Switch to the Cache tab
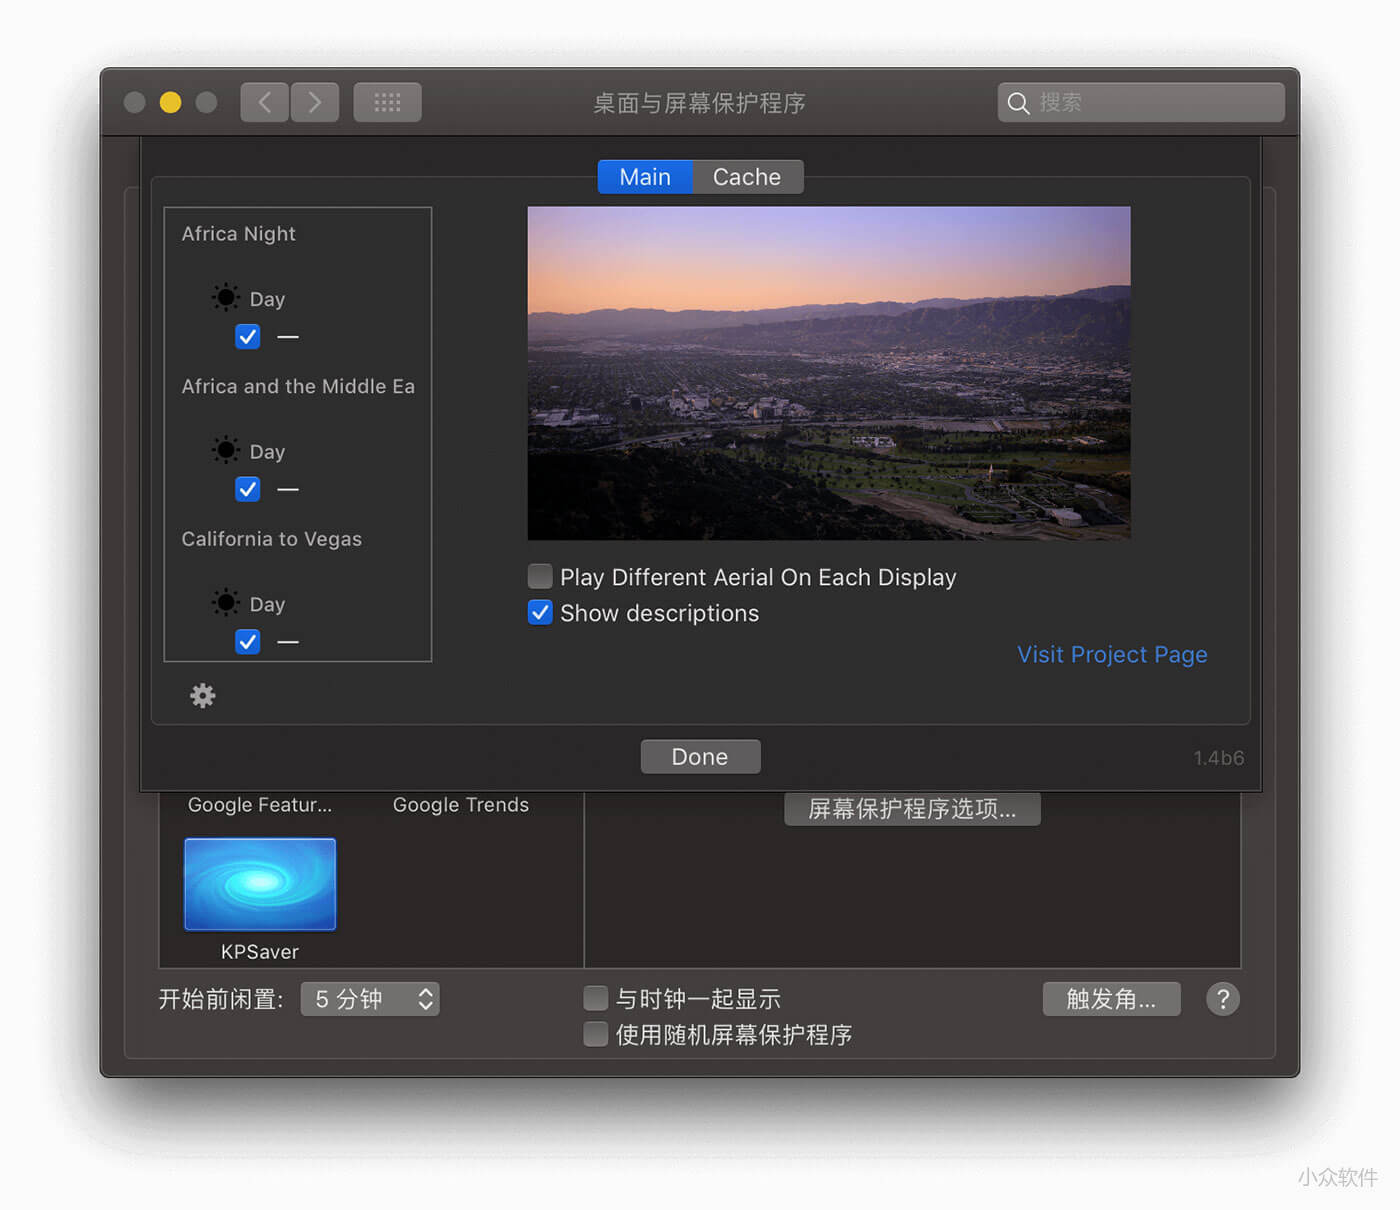Image resolution: width=1400 pixels, height=1210 pixels. [x=747, y=176]
